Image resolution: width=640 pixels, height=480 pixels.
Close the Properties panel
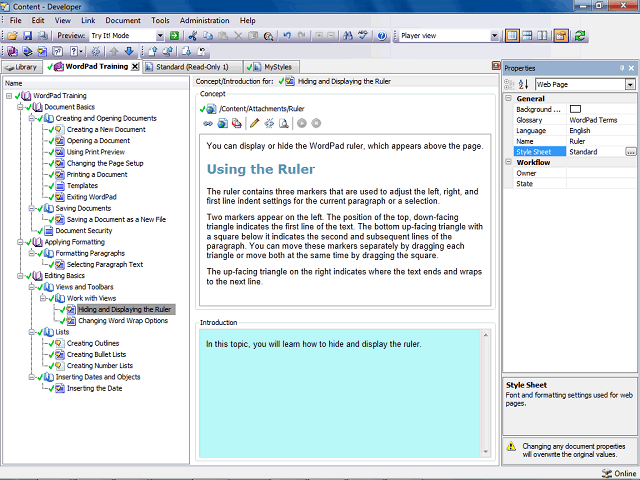(631, 68)
